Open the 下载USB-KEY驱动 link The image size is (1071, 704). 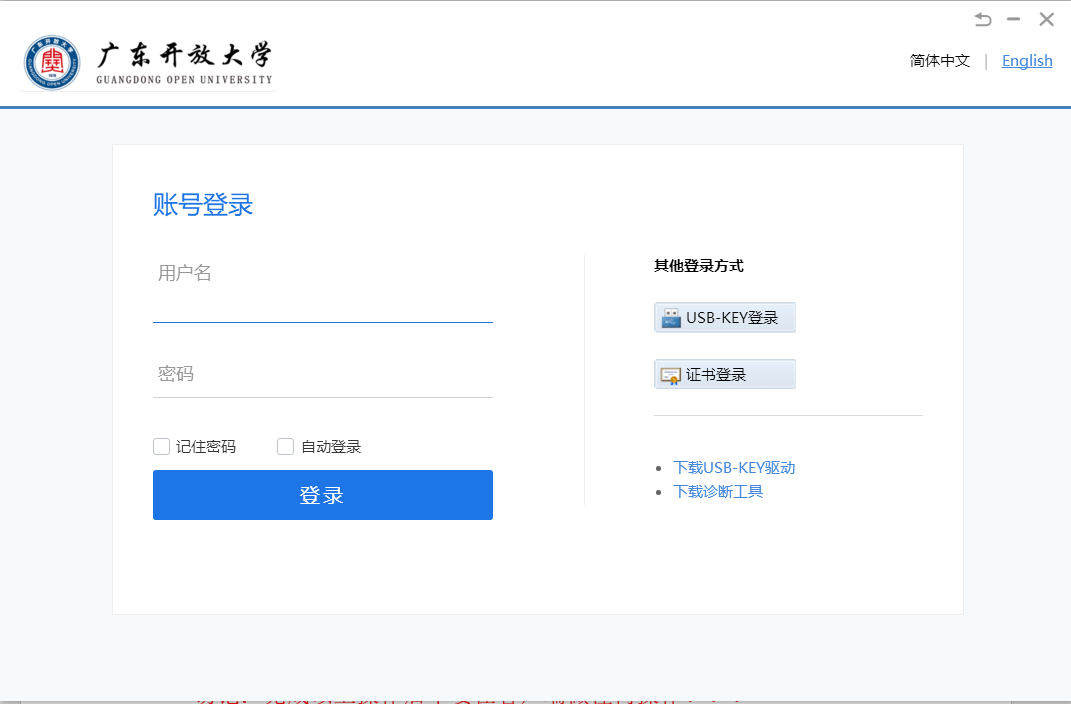coord(734,467)
